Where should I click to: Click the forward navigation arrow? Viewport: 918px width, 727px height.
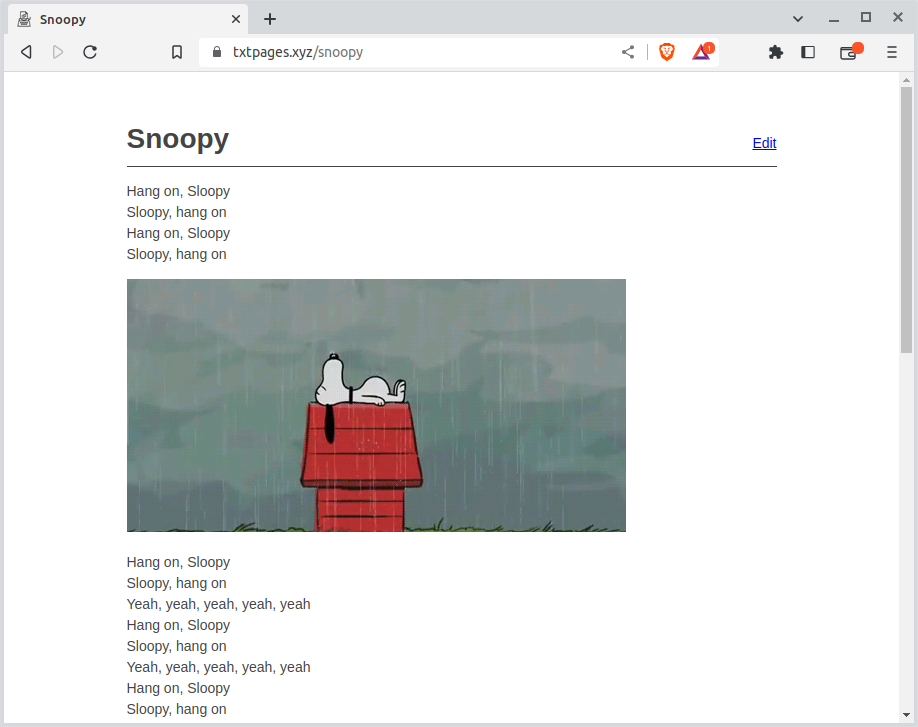tap(57, 52)
